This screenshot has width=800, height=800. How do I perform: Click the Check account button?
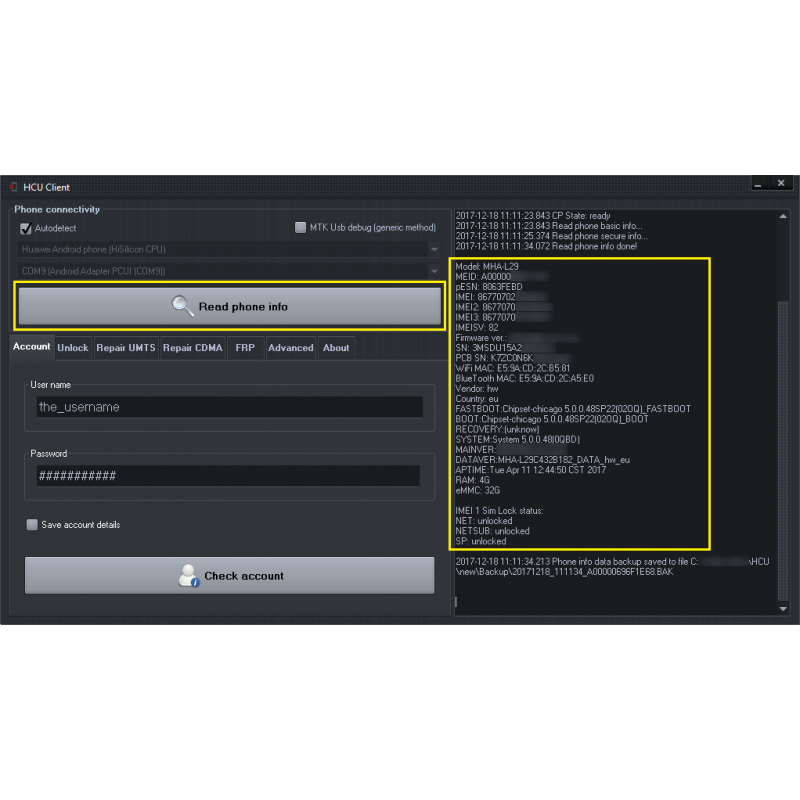pyautogui.click(x=230, y=576)
